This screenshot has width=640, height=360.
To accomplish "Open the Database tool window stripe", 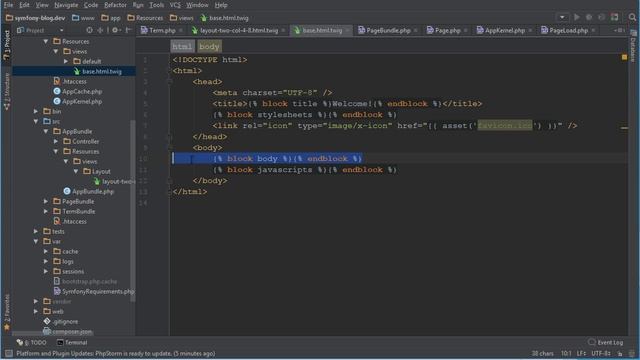I will coord(633,46).
